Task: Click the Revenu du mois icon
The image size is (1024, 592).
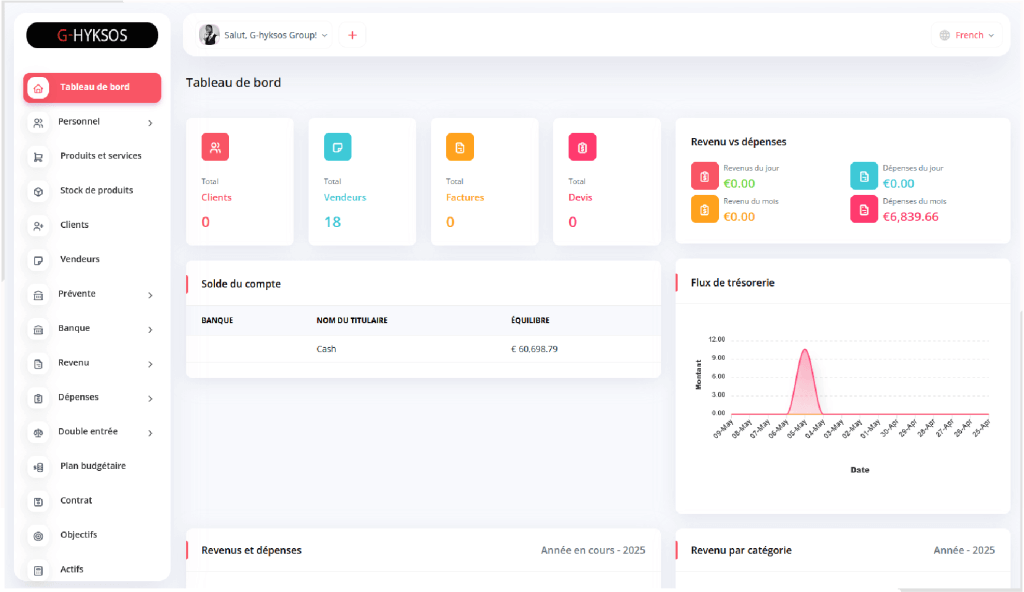Action: coord(705,209)
